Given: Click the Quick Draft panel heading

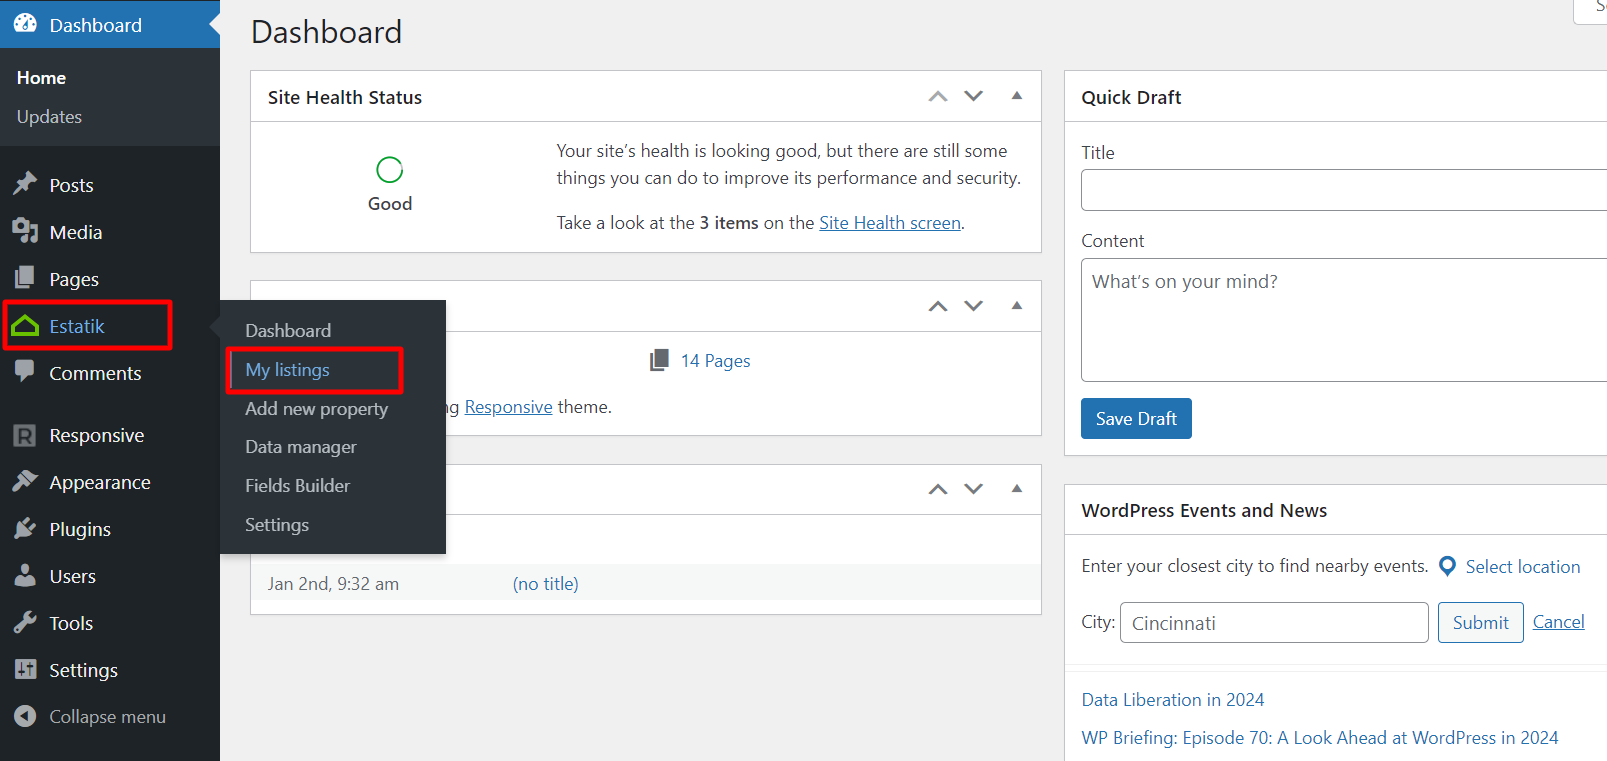Looking at the screenshot, I should [1131, 97].
